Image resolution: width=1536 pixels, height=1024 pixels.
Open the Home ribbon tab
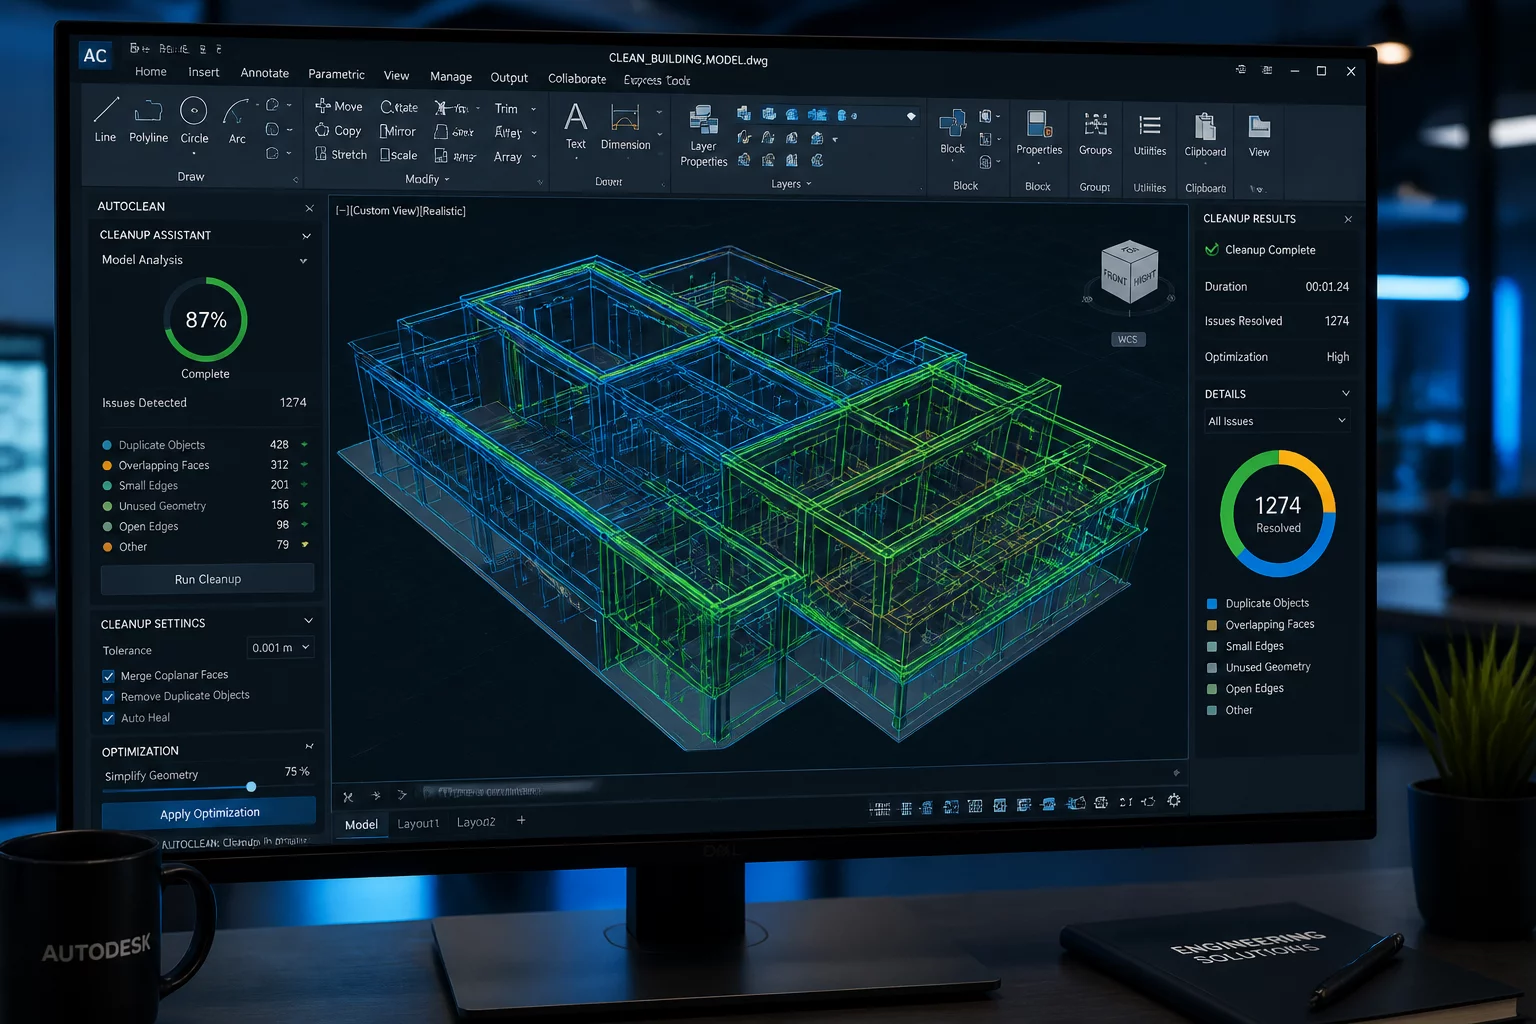151,72
